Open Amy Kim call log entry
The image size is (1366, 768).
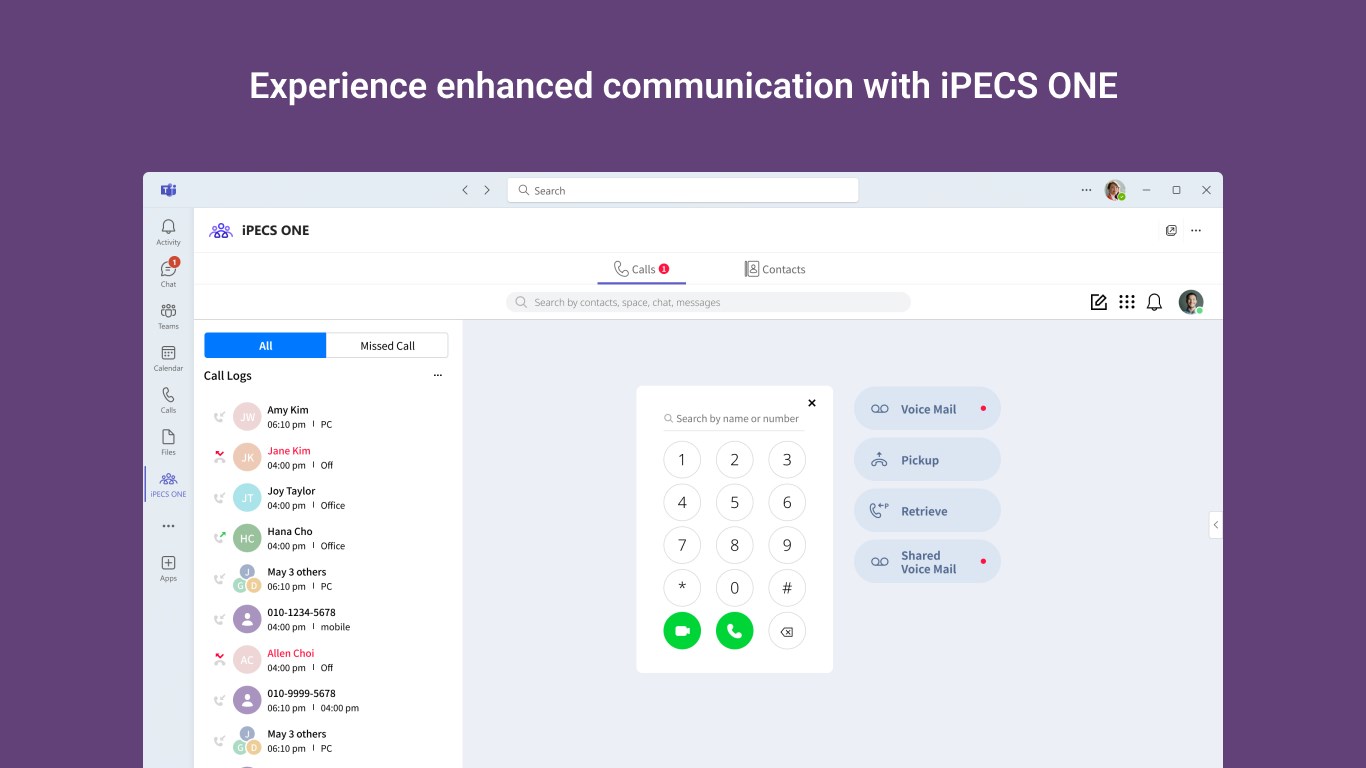(328, 417)
